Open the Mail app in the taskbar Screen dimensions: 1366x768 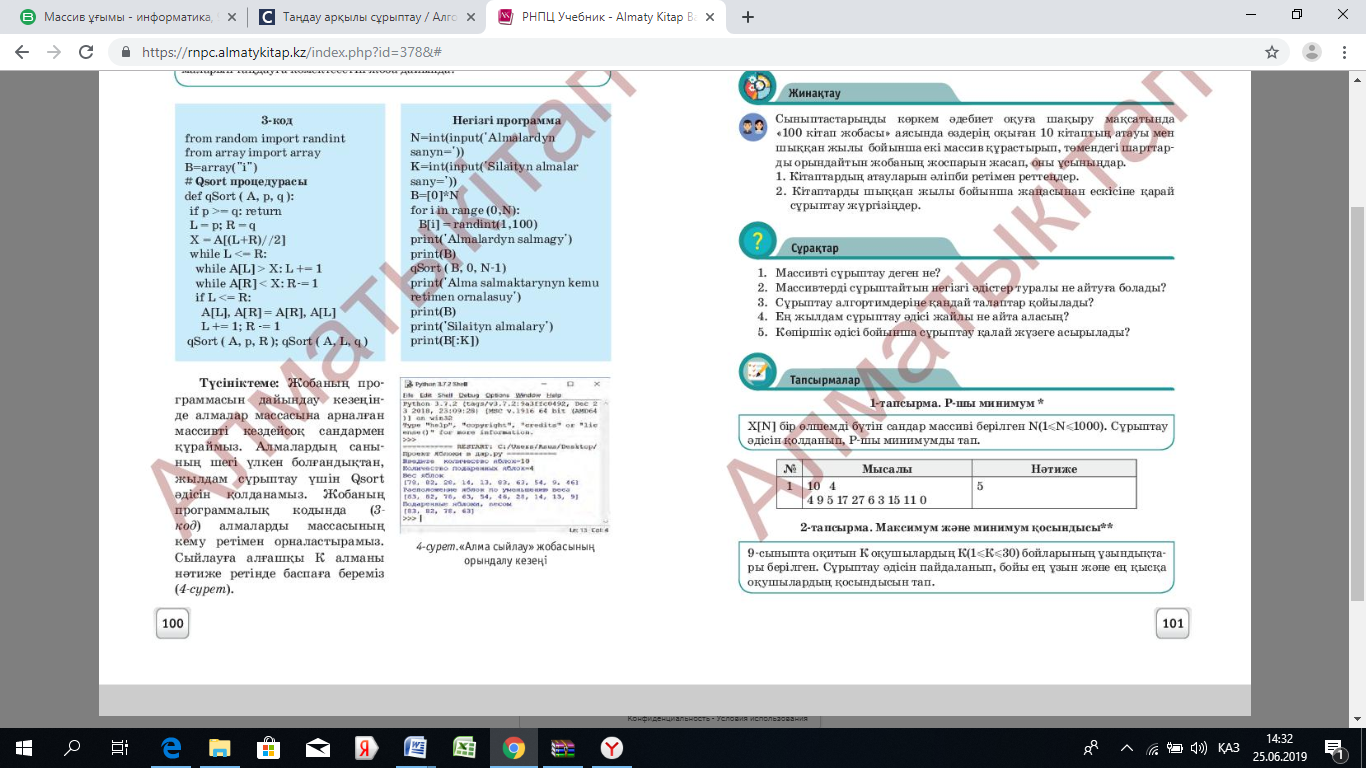pyautogui.click(x=317, y=747)
